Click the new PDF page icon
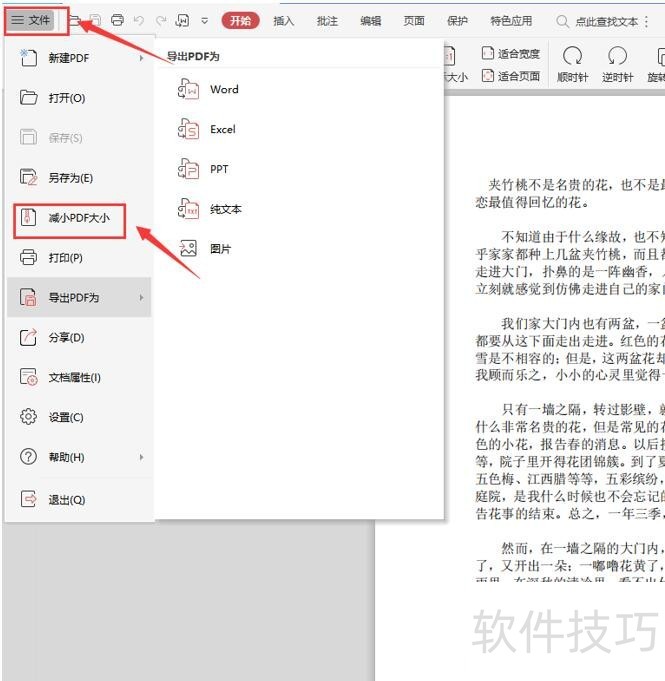 click(28, 57)
